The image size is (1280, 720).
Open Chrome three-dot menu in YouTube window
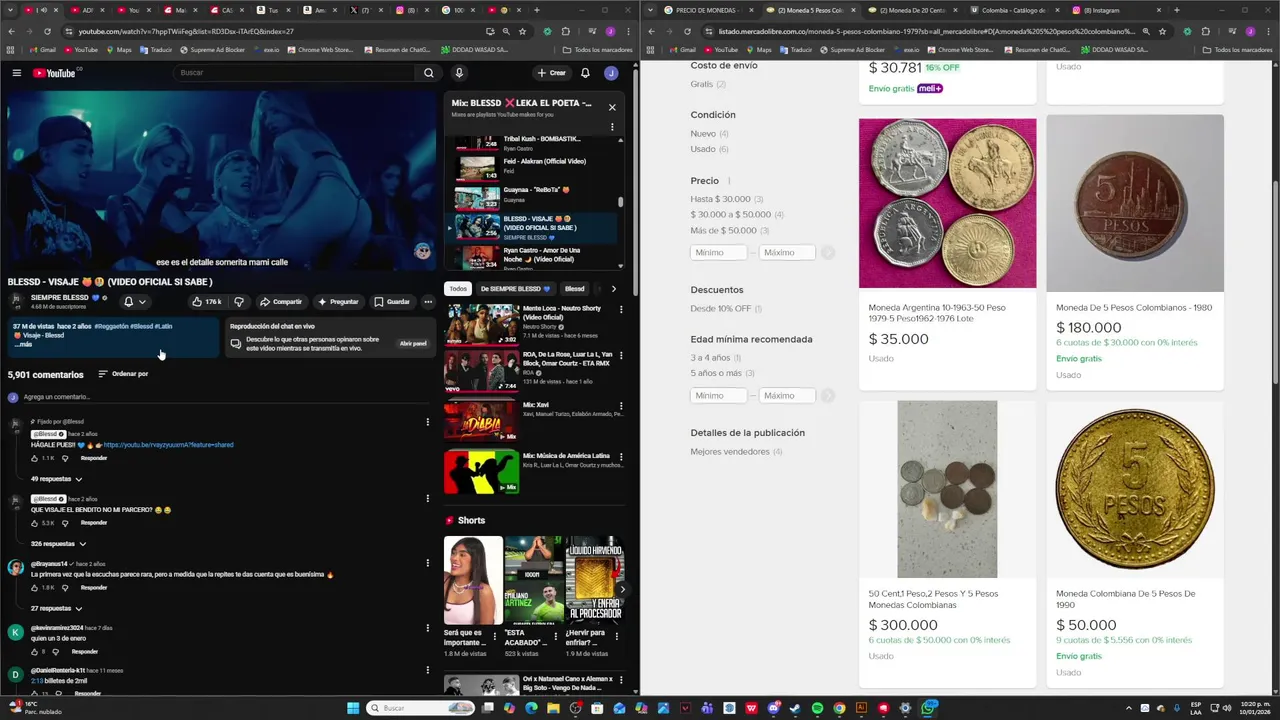click(628, 31)
